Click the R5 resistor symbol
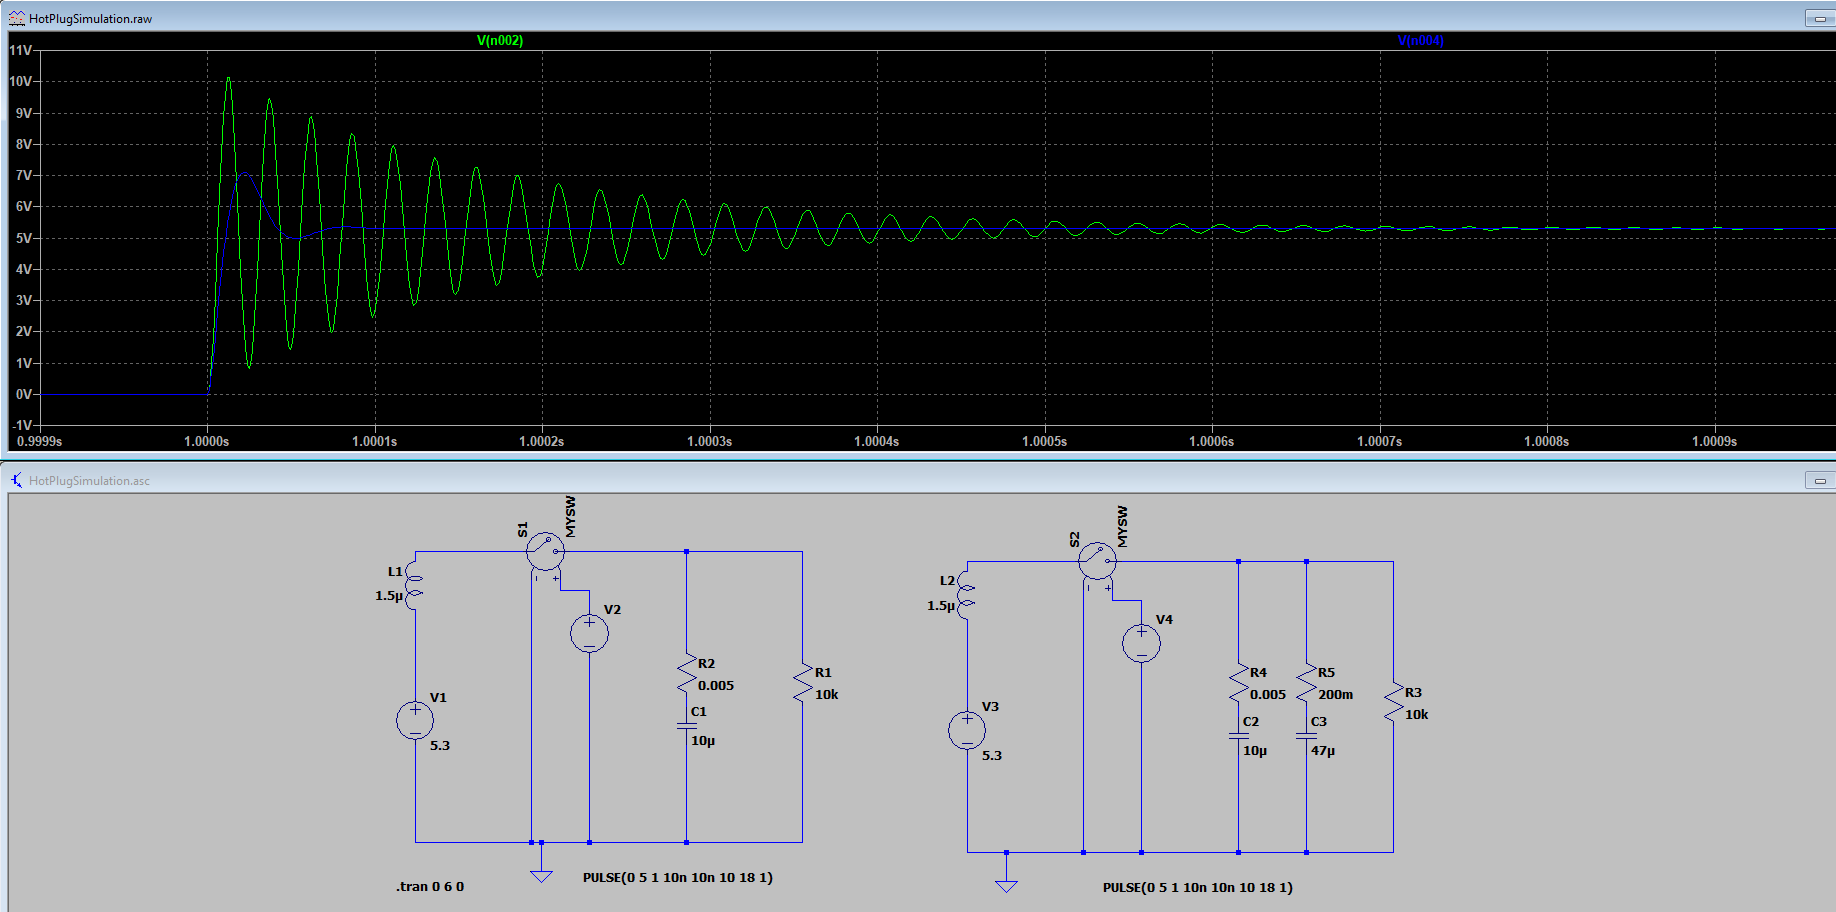This screenshot has height=912, width=1836. point(1306,682)
